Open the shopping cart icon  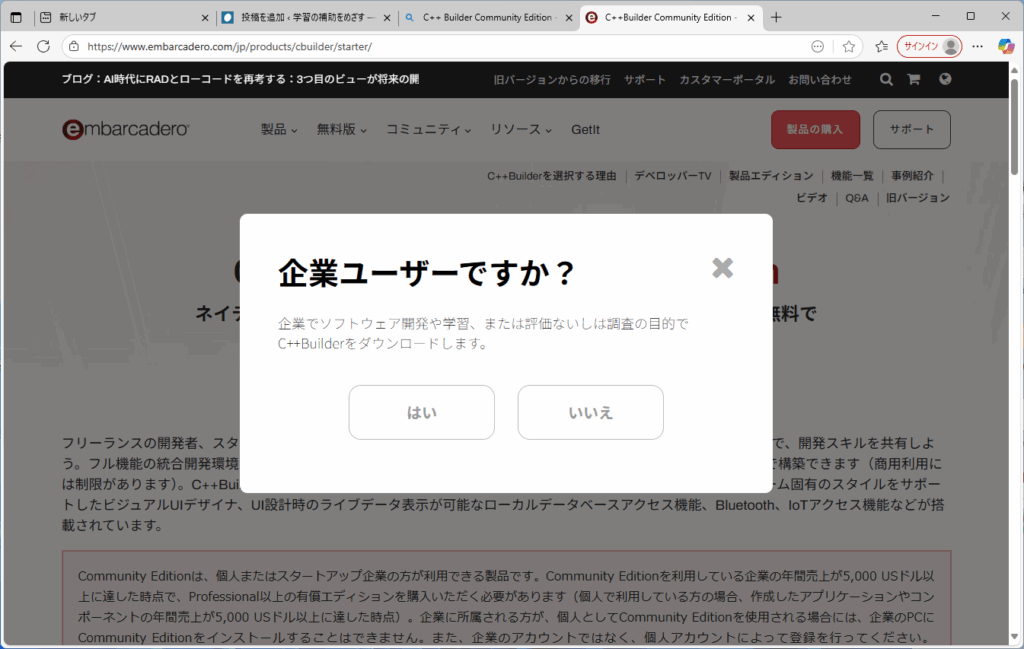914,79
